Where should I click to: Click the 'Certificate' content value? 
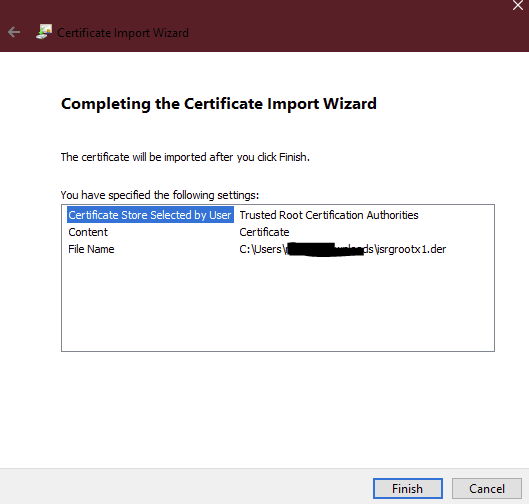click(264, 232)
